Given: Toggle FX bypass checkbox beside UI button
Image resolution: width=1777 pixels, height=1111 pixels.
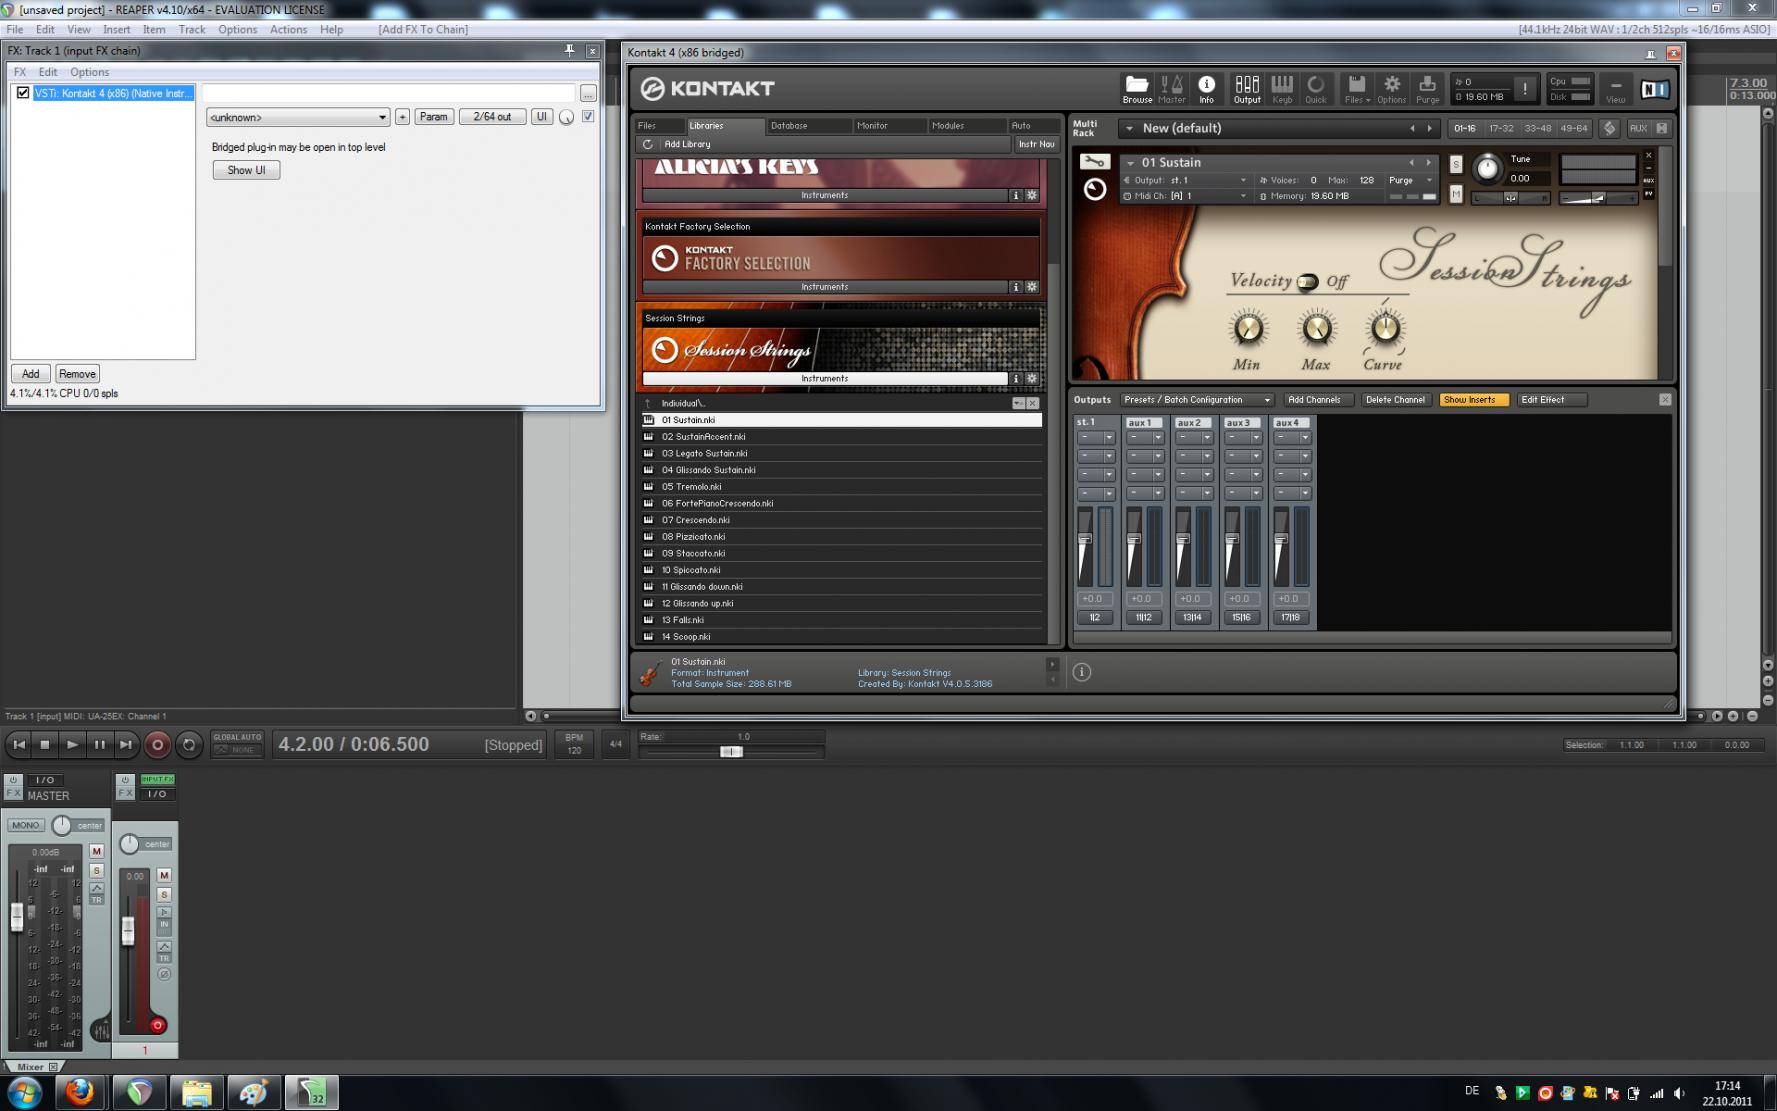Looking at the screenshot, I should (x=588, y=117).
